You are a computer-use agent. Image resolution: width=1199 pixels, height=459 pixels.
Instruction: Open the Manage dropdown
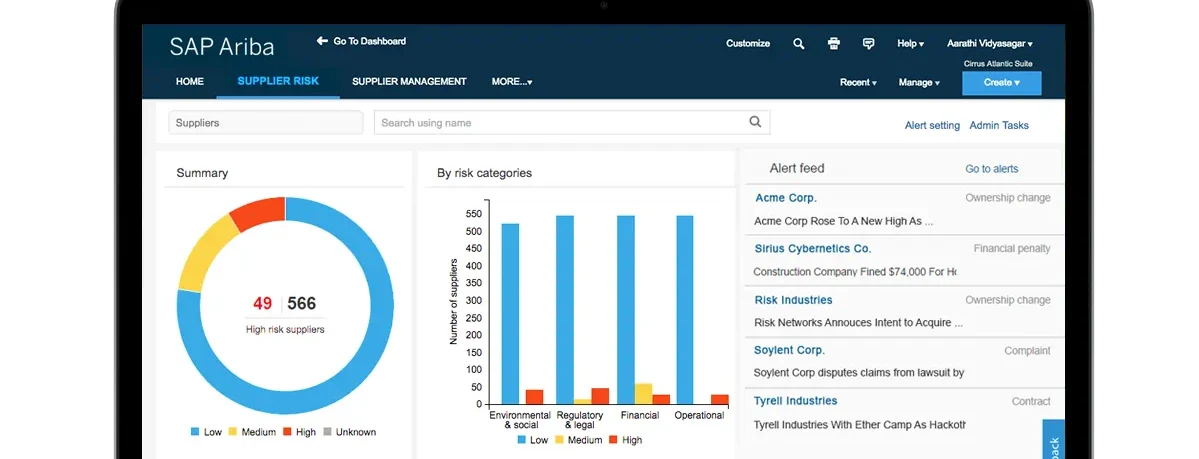(919, 83)
